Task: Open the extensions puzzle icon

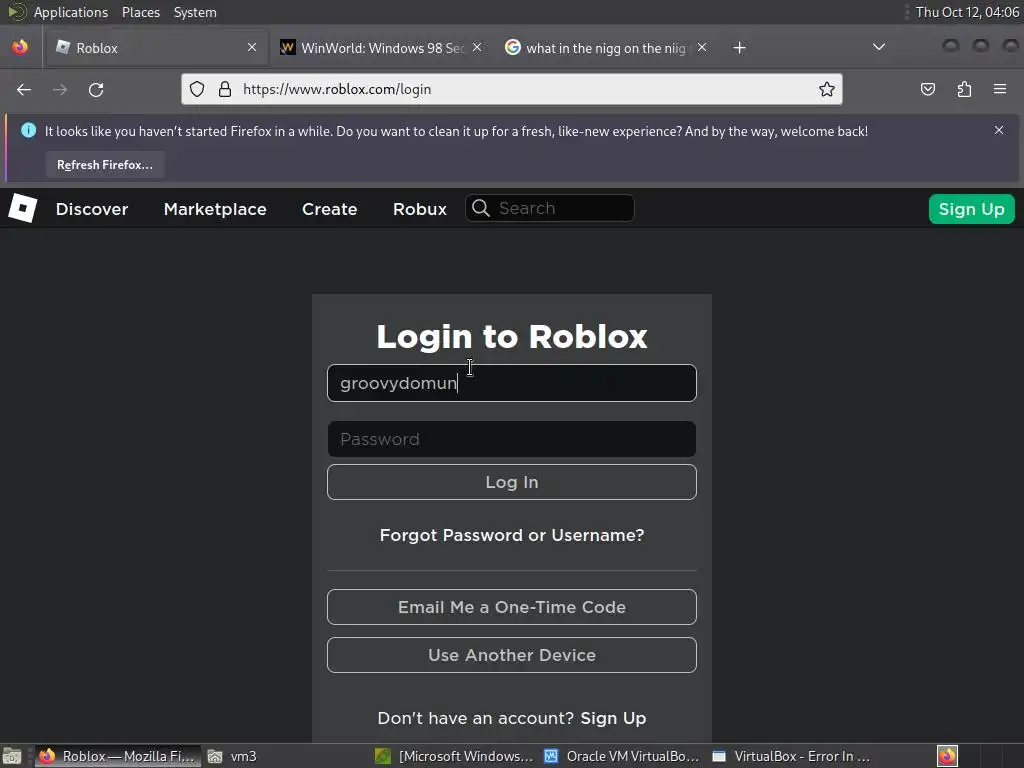Action: coord(964,89)
